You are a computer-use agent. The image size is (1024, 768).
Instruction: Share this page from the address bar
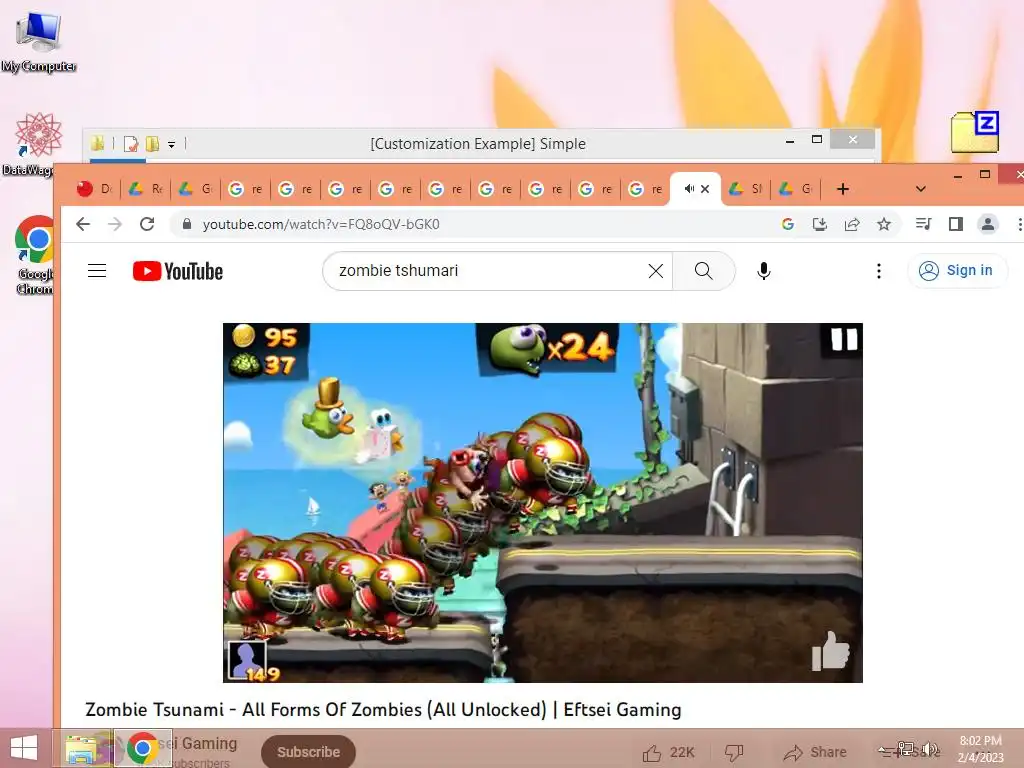pyautogui.click(x=852, y=224)
